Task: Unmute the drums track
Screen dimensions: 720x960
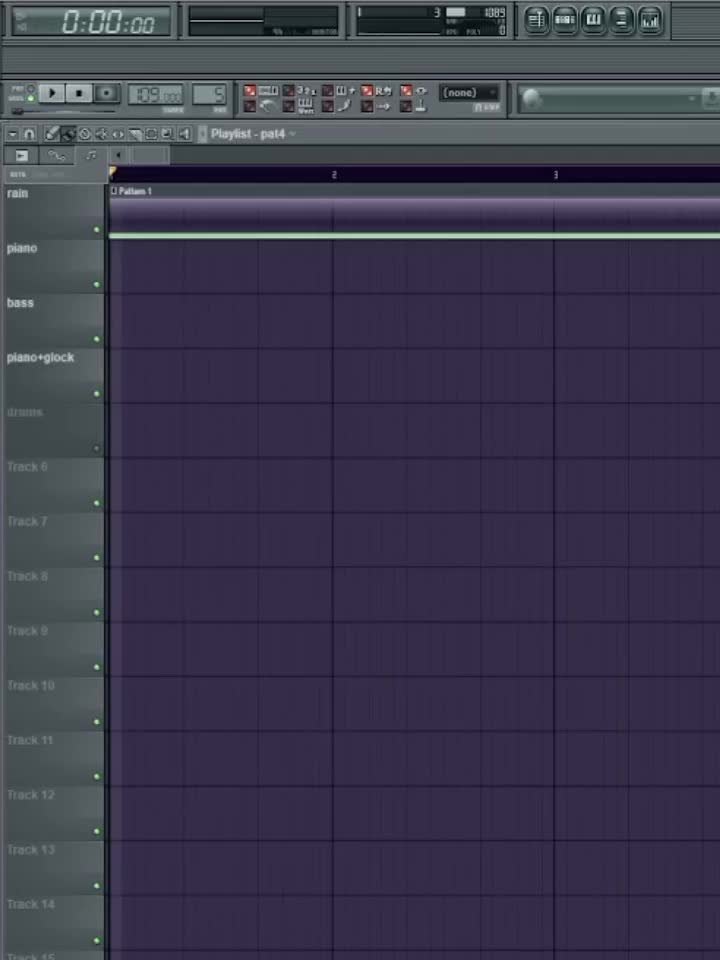Action: pyautogui.click(x=96, y=449)
